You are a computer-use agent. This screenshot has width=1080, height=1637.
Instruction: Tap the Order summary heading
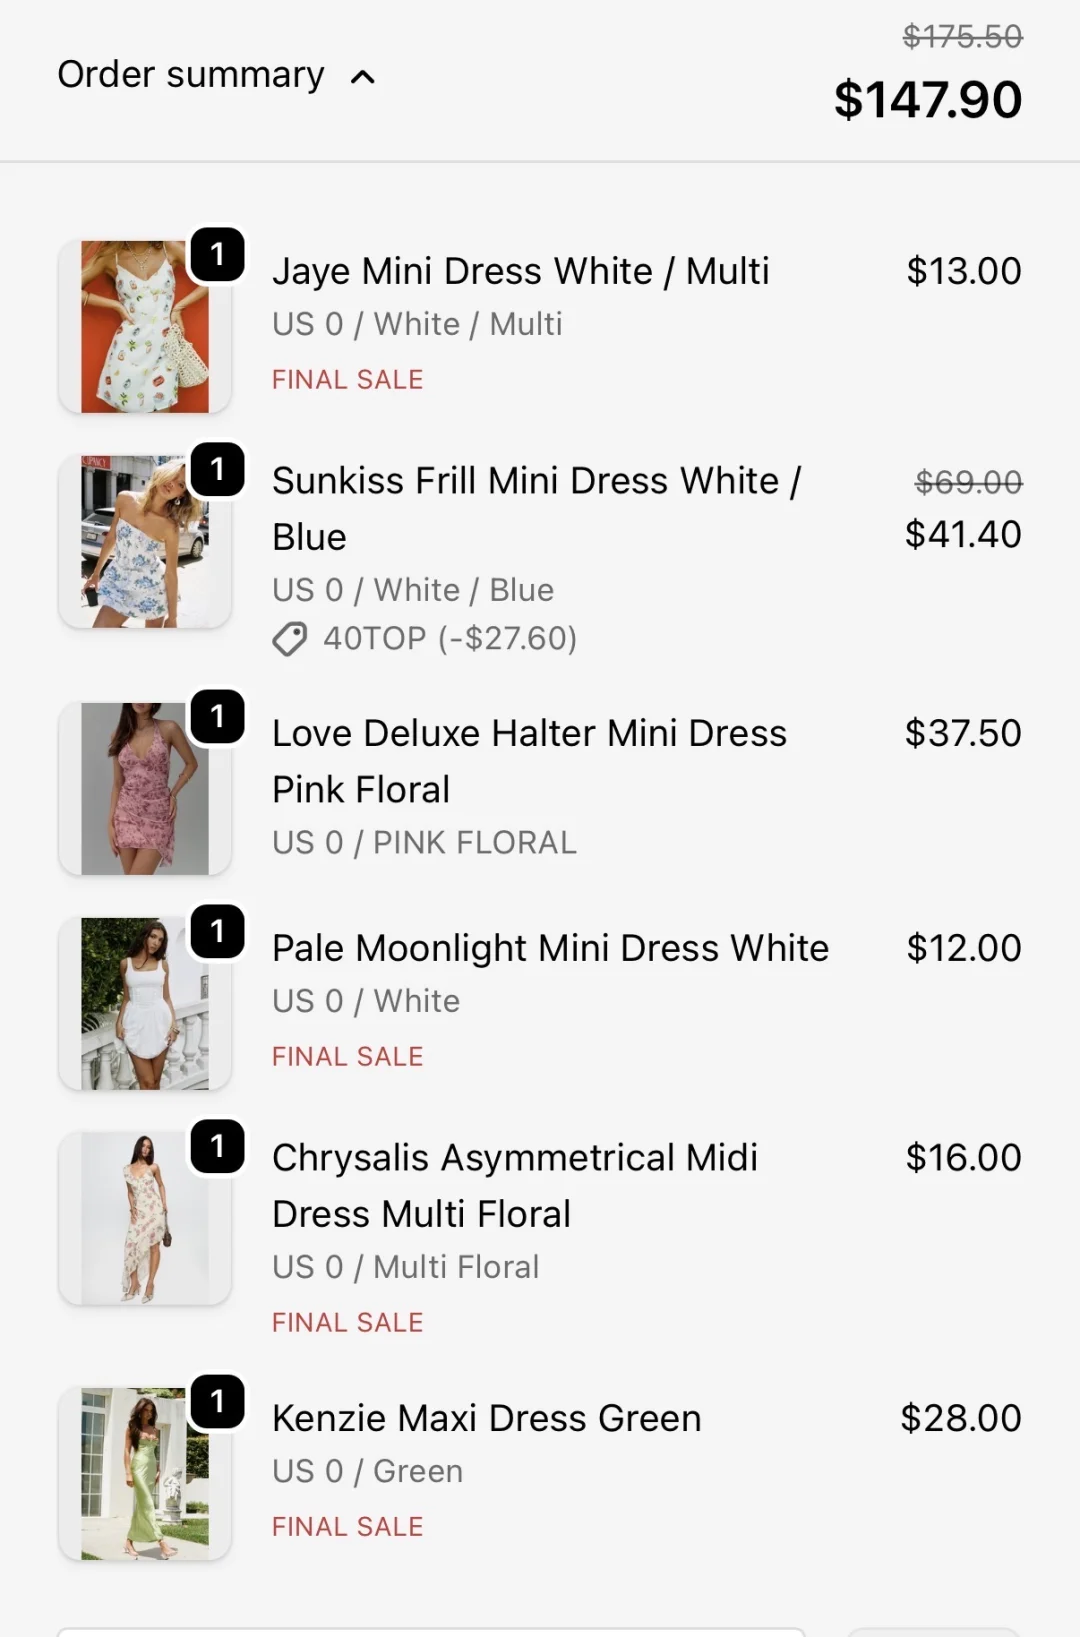coord(191,75)
